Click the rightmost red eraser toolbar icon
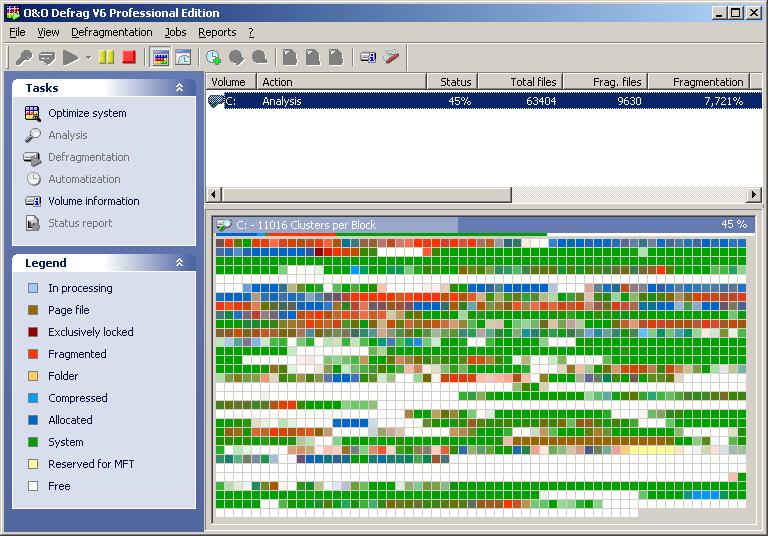The width and height of the screenshot is (768, 536). [x=391, y=58]
